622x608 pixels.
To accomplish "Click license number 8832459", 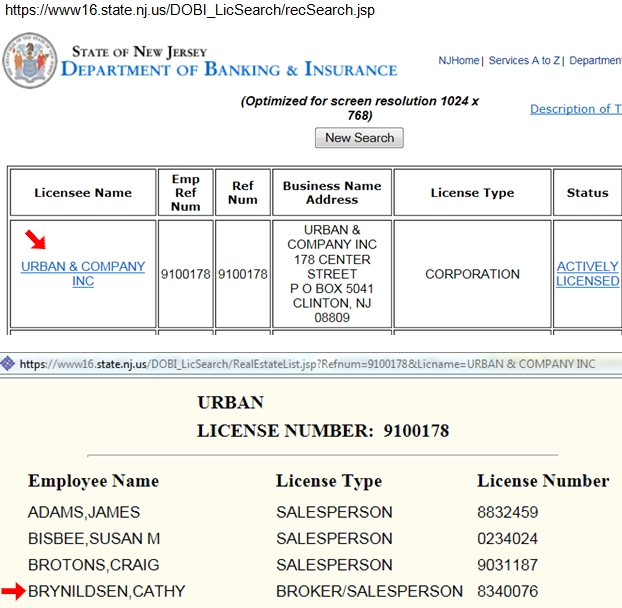I will [x=508, y=512].
